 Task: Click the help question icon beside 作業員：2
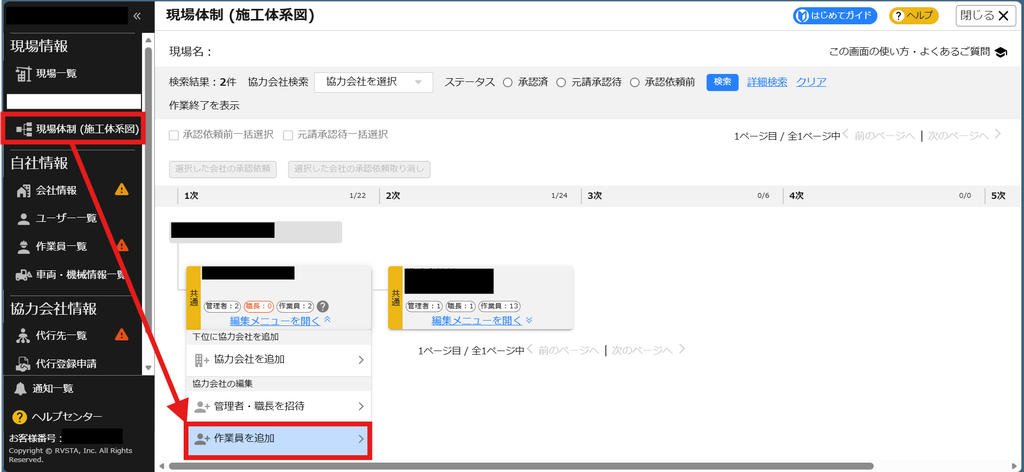coord(323,306)
